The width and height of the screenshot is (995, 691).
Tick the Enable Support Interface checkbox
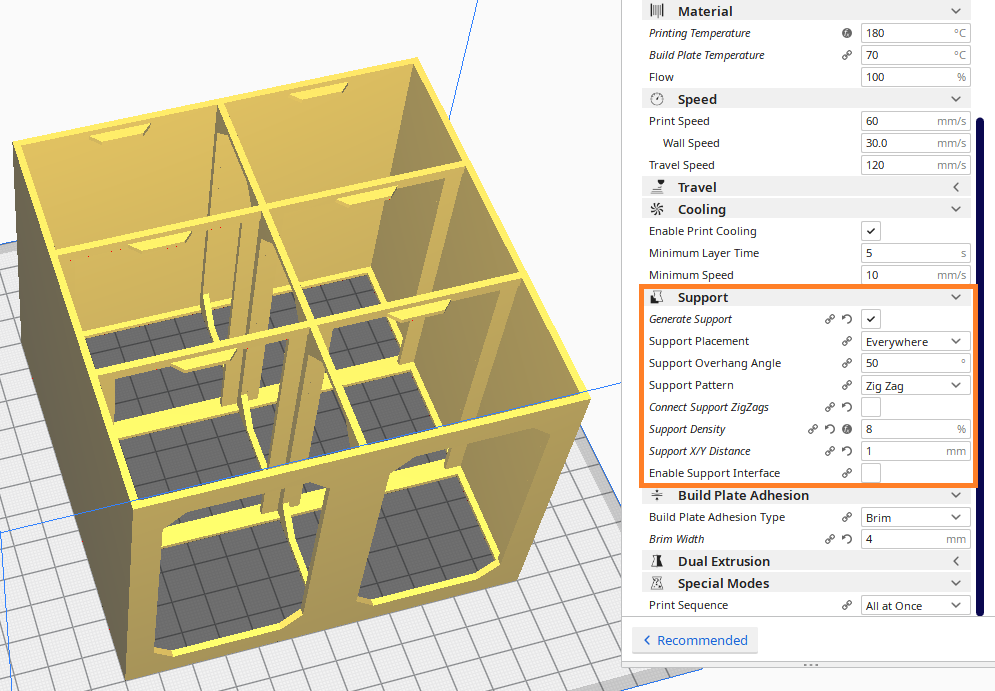[872, 473]
